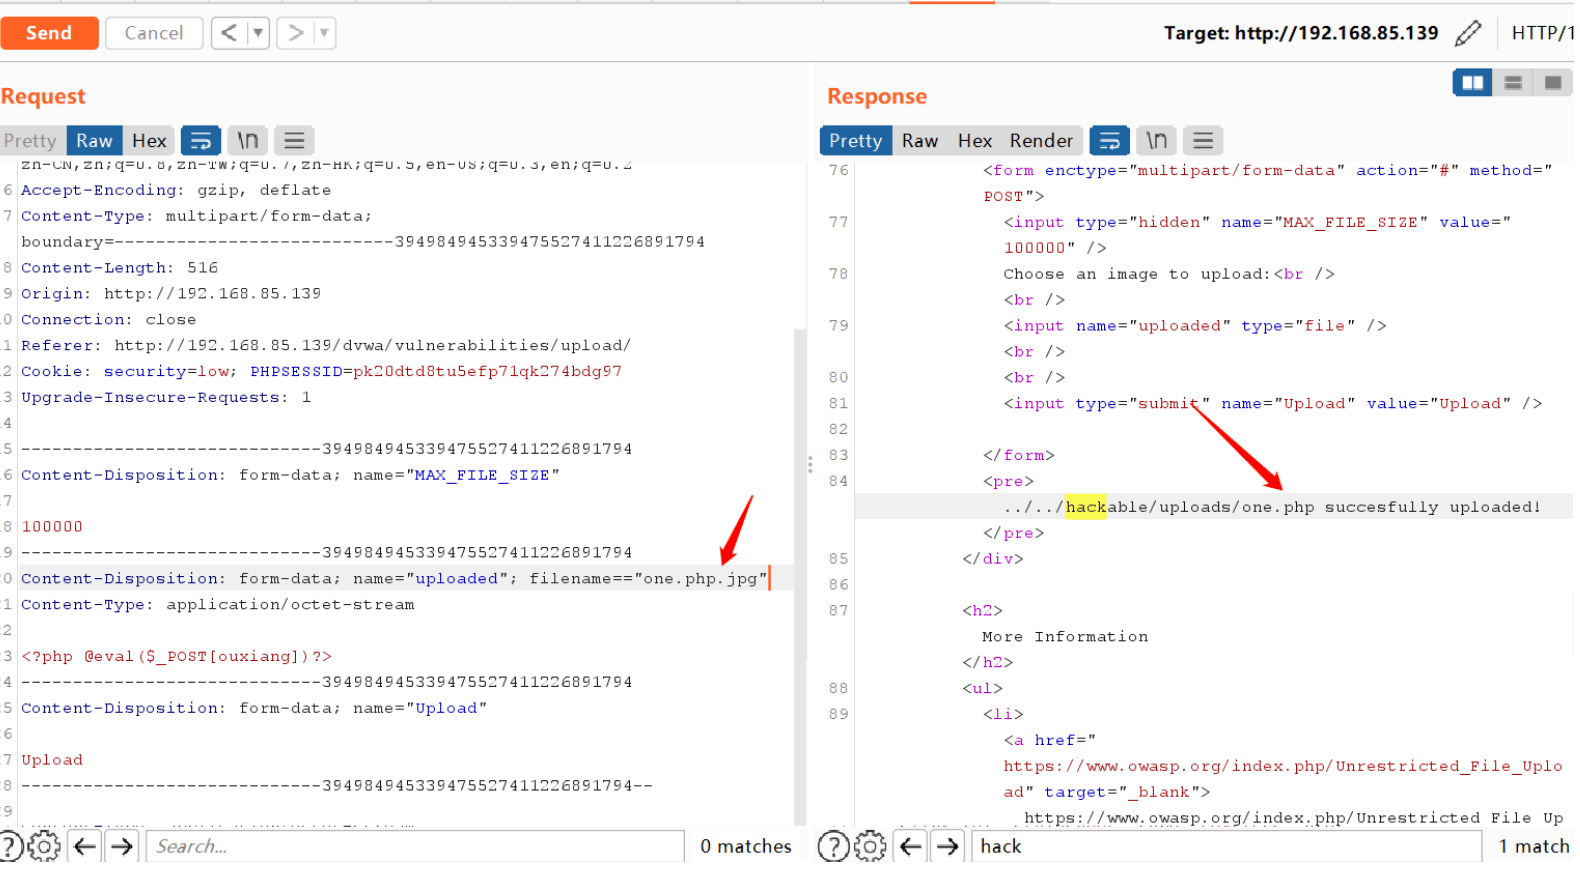Switch to side-by-side layout view
The image size is (1580, 870).
pos(1473,83)
